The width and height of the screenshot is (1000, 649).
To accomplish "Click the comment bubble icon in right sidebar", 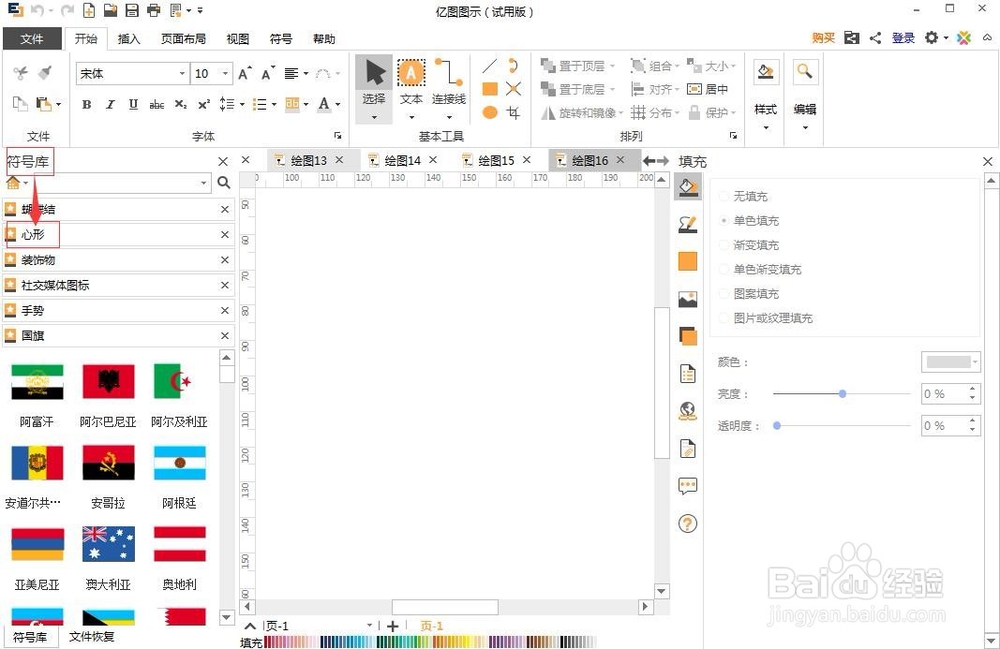I will click(x=687, y=486).
